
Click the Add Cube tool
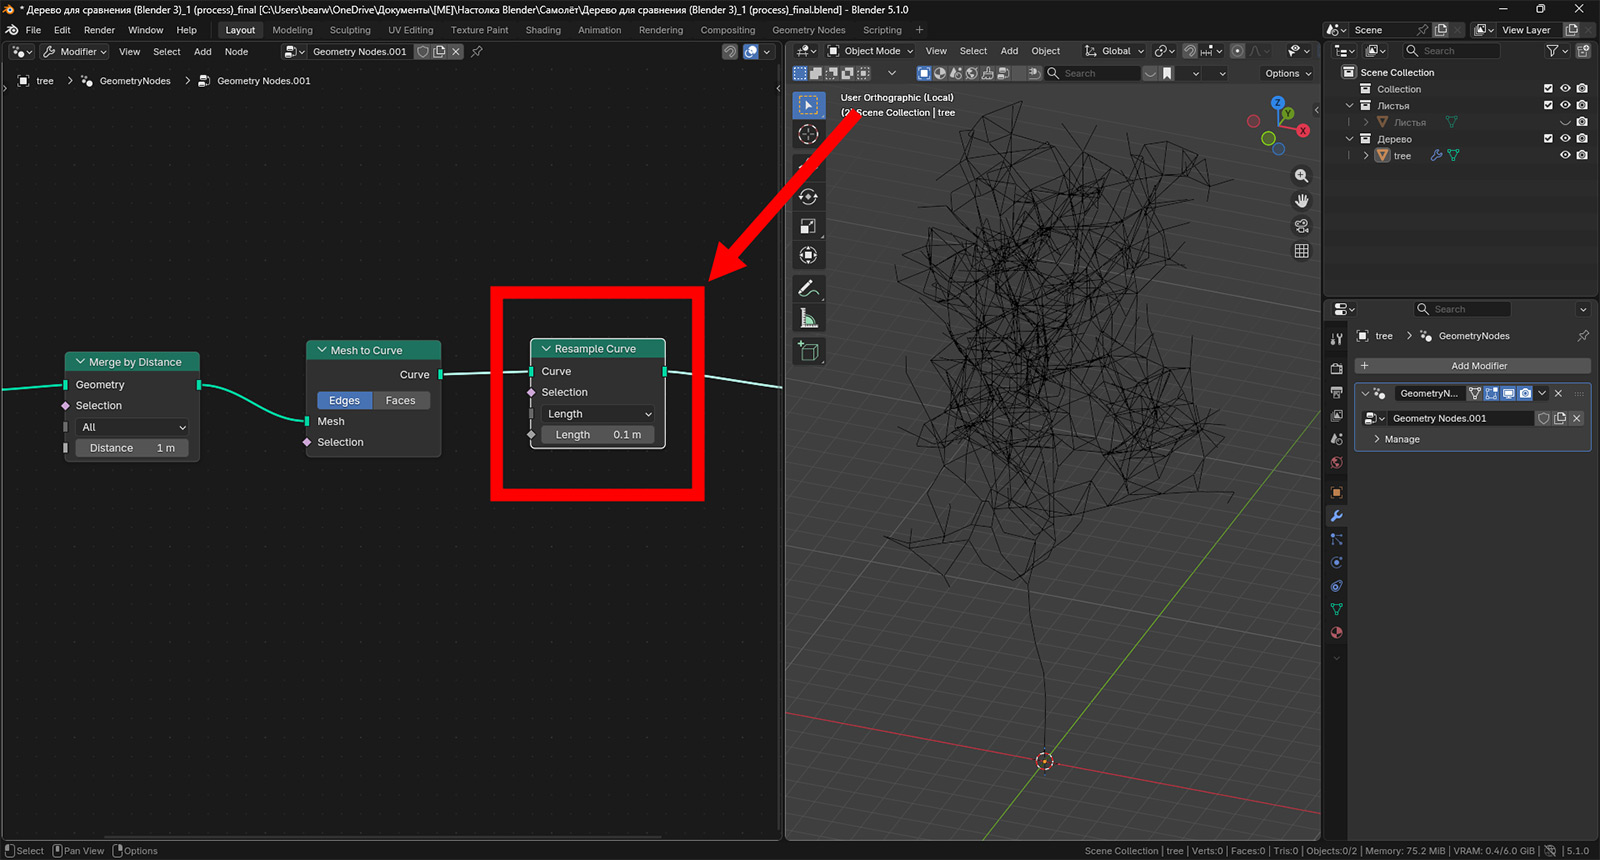pyautogui.click(x=808, y=351)
